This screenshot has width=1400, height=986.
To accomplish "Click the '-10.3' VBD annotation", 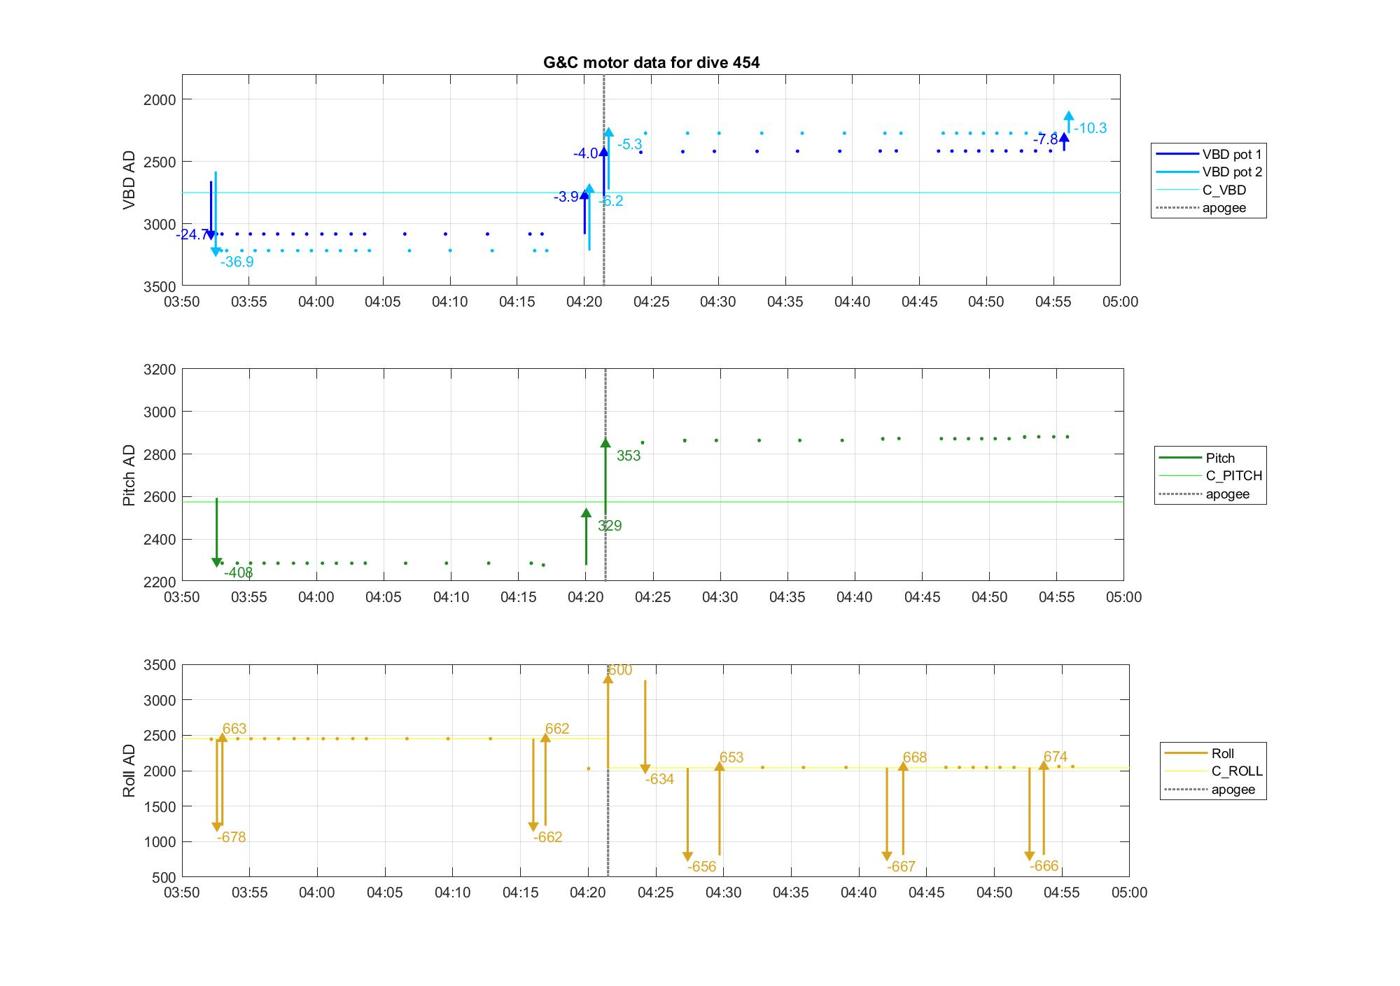I will click(1090, 128).
